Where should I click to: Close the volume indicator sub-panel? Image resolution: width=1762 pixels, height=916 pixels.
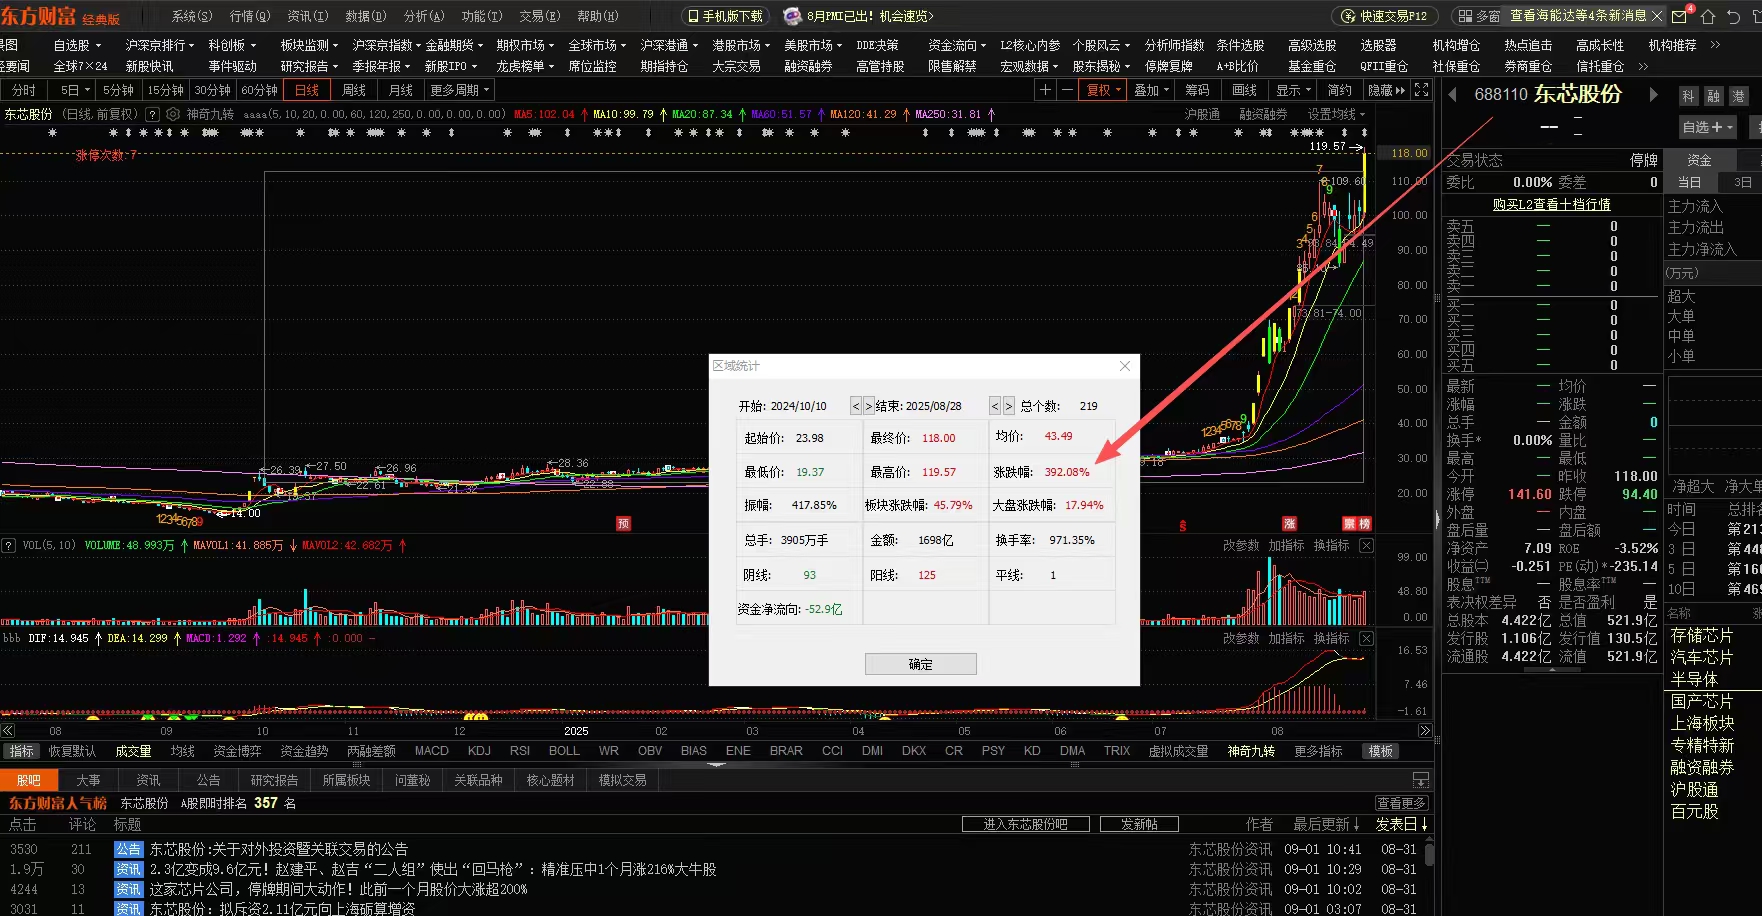point(1366,545)
